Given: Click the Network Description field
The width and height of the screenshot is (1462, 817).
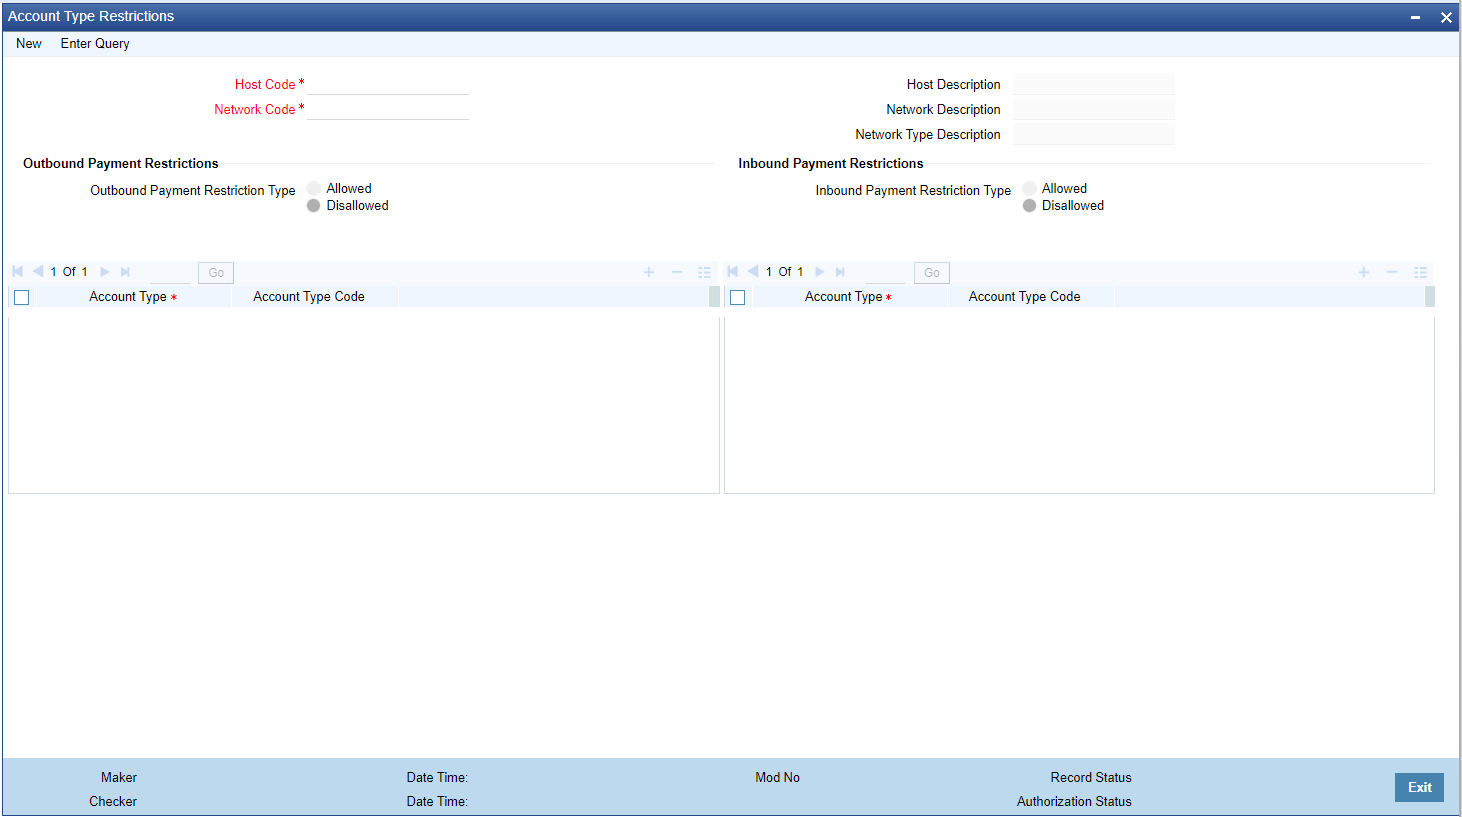Looking at the screenshot, I should [x=1094, y=110].
